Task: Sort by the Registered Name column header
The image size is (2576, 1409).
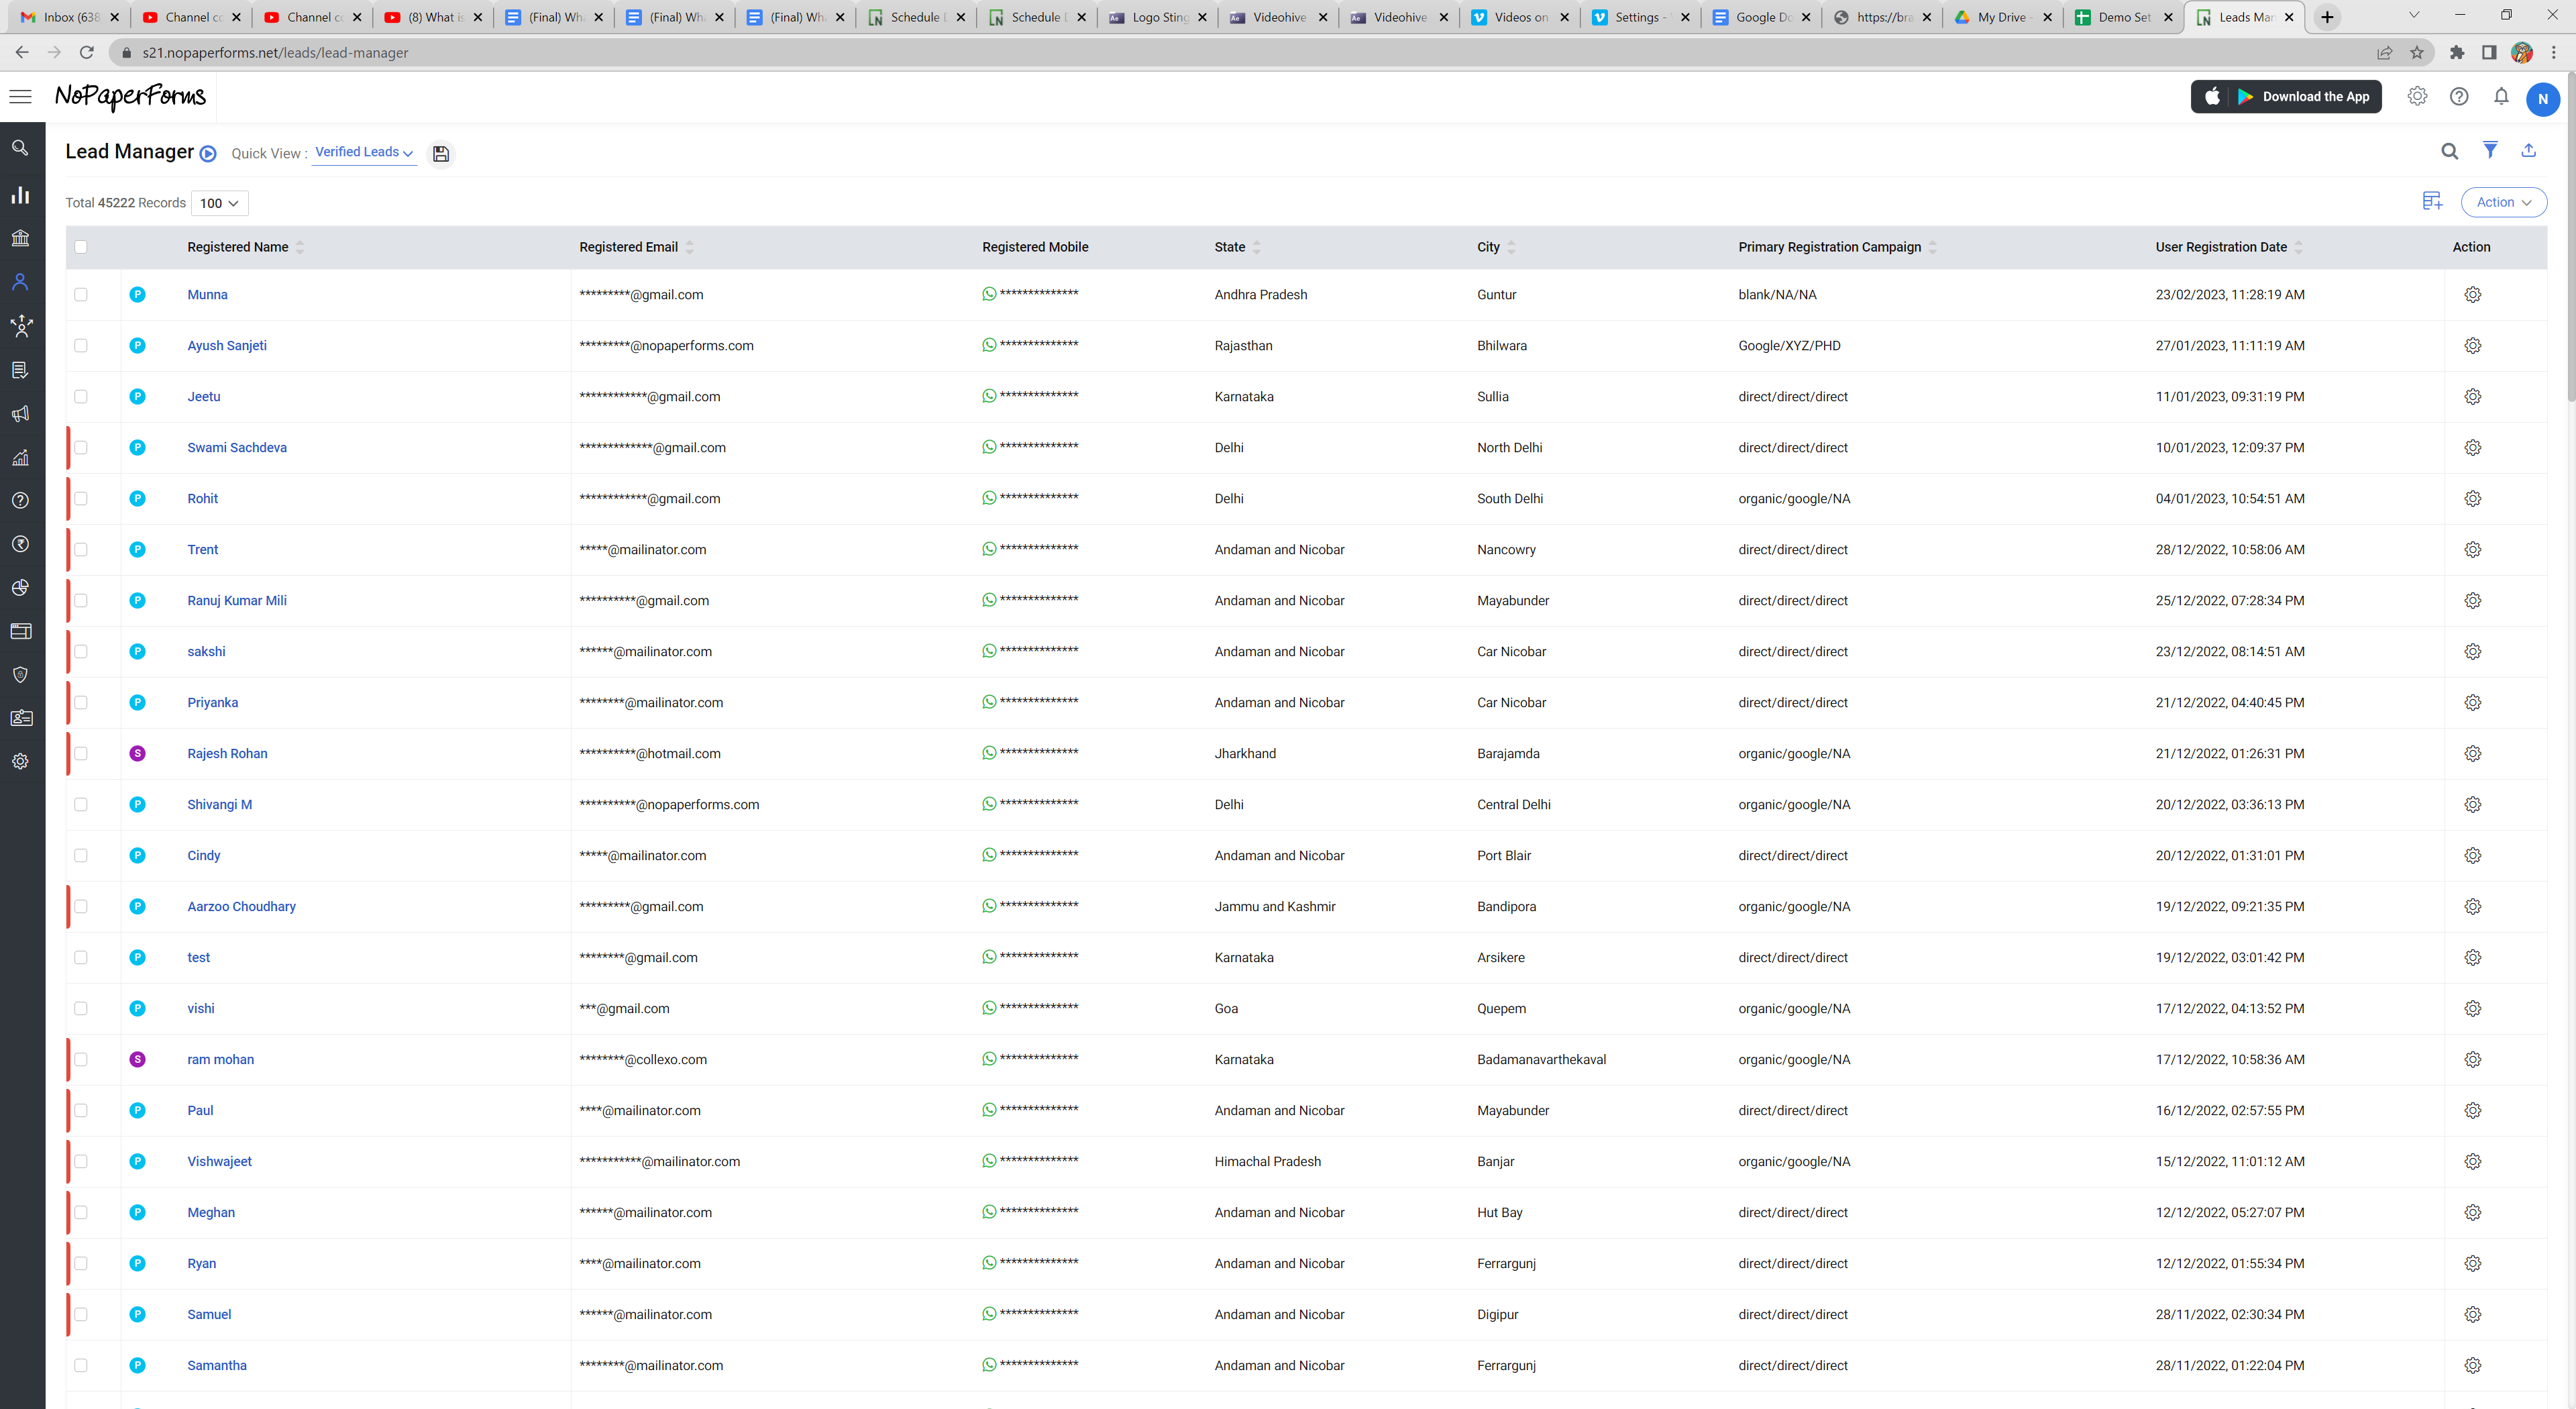Action: tap(238, 247)
